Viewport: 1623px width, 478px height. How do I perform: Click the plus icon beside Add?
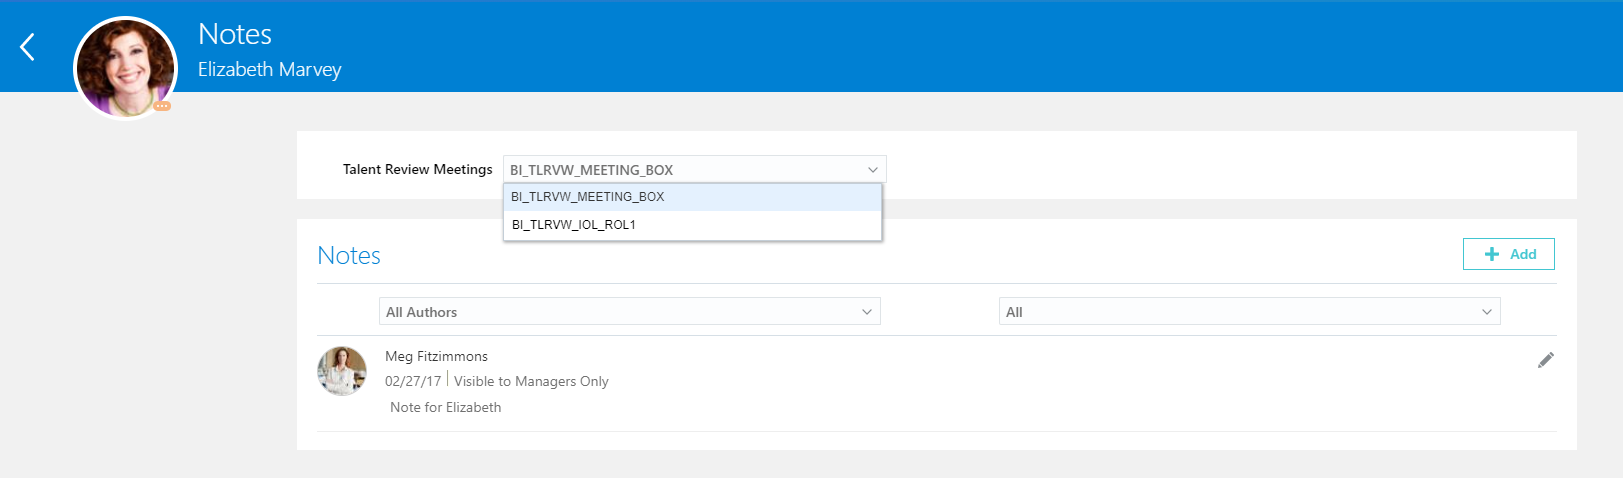pos(1492,254)
